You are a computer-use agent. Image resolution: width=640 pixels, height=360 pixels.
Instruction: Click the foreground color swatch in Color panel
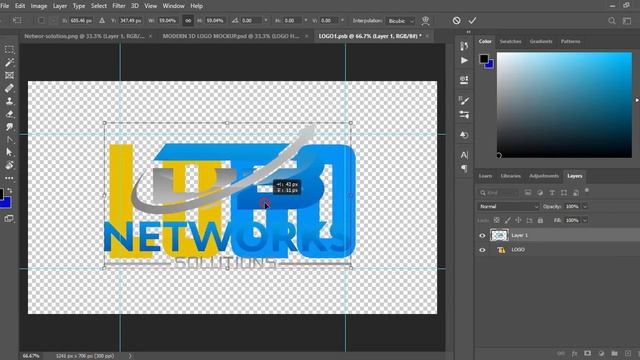[484, 58]
